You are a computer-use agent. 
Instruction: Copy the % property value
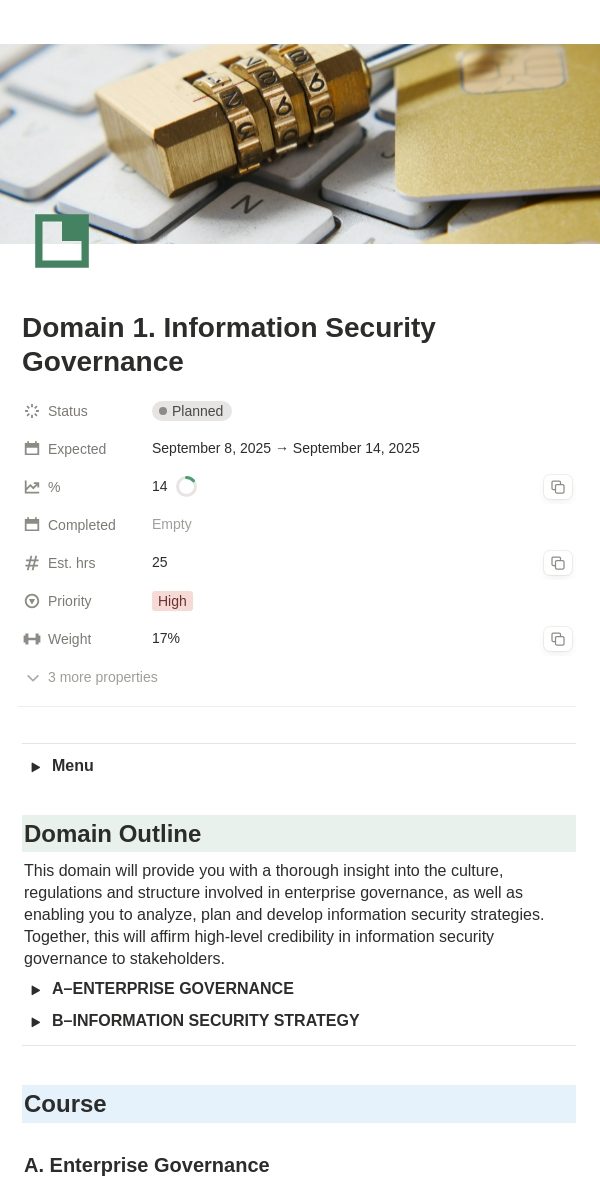click(558, 487)
